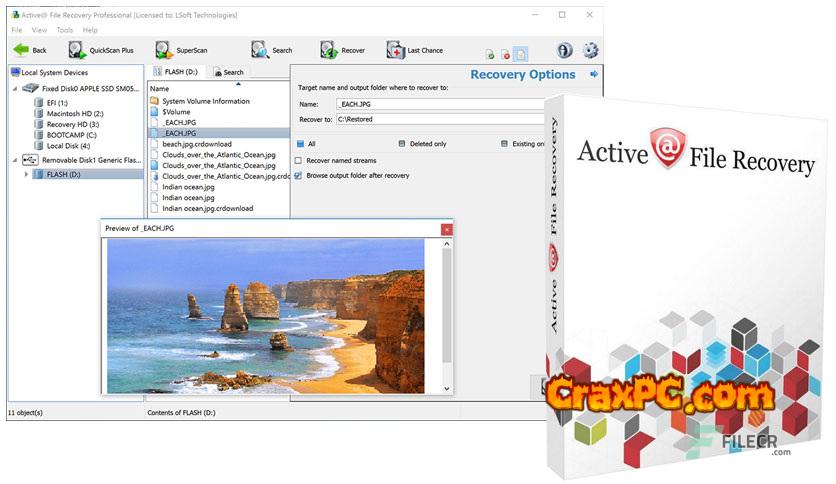This screenshot has height=484, width=836.
Task: Select the EFI (1:) partition
Action: coord(57,103)
